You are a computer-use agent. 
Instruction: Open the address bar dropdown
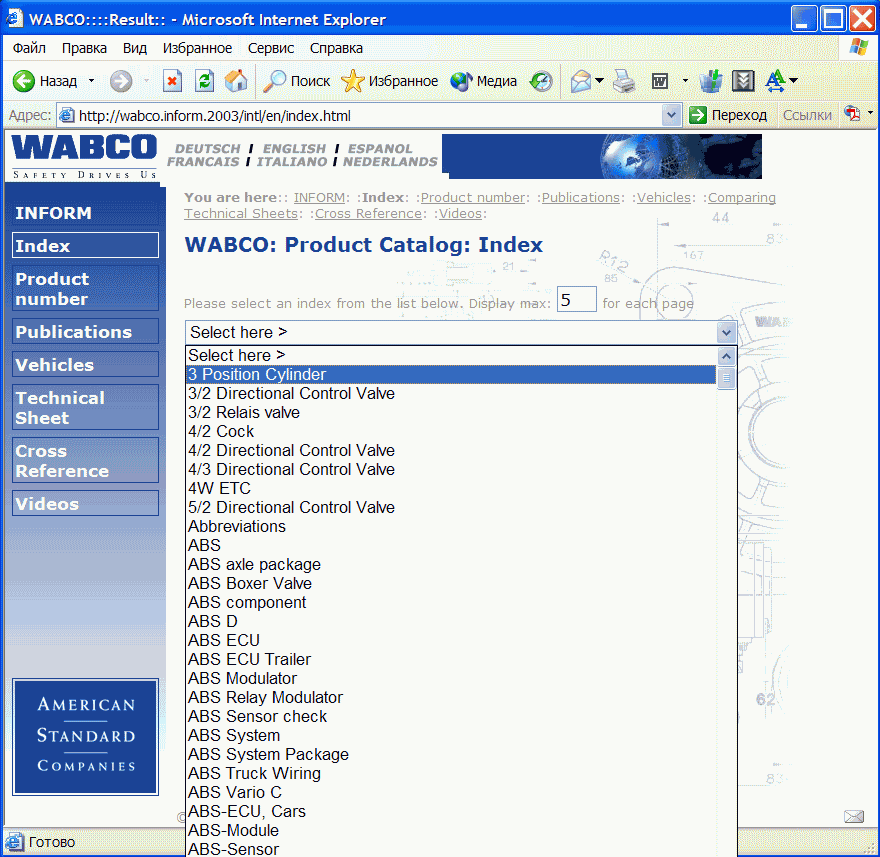(671, 115)
